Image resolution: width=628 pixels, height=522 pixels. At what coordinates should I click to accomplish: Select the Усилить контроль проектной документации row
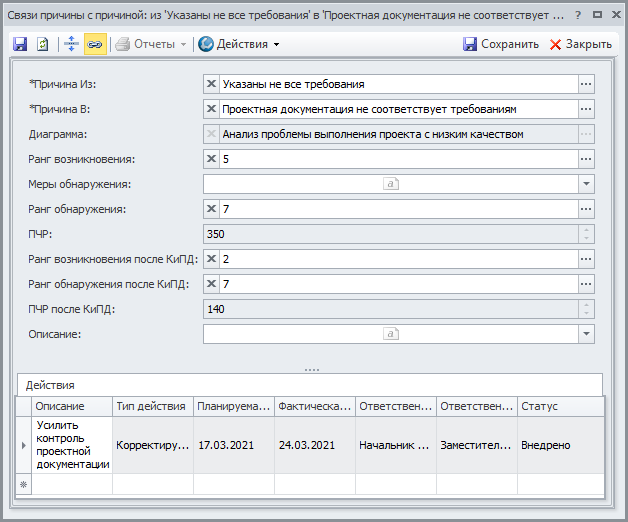coord(72,445)
